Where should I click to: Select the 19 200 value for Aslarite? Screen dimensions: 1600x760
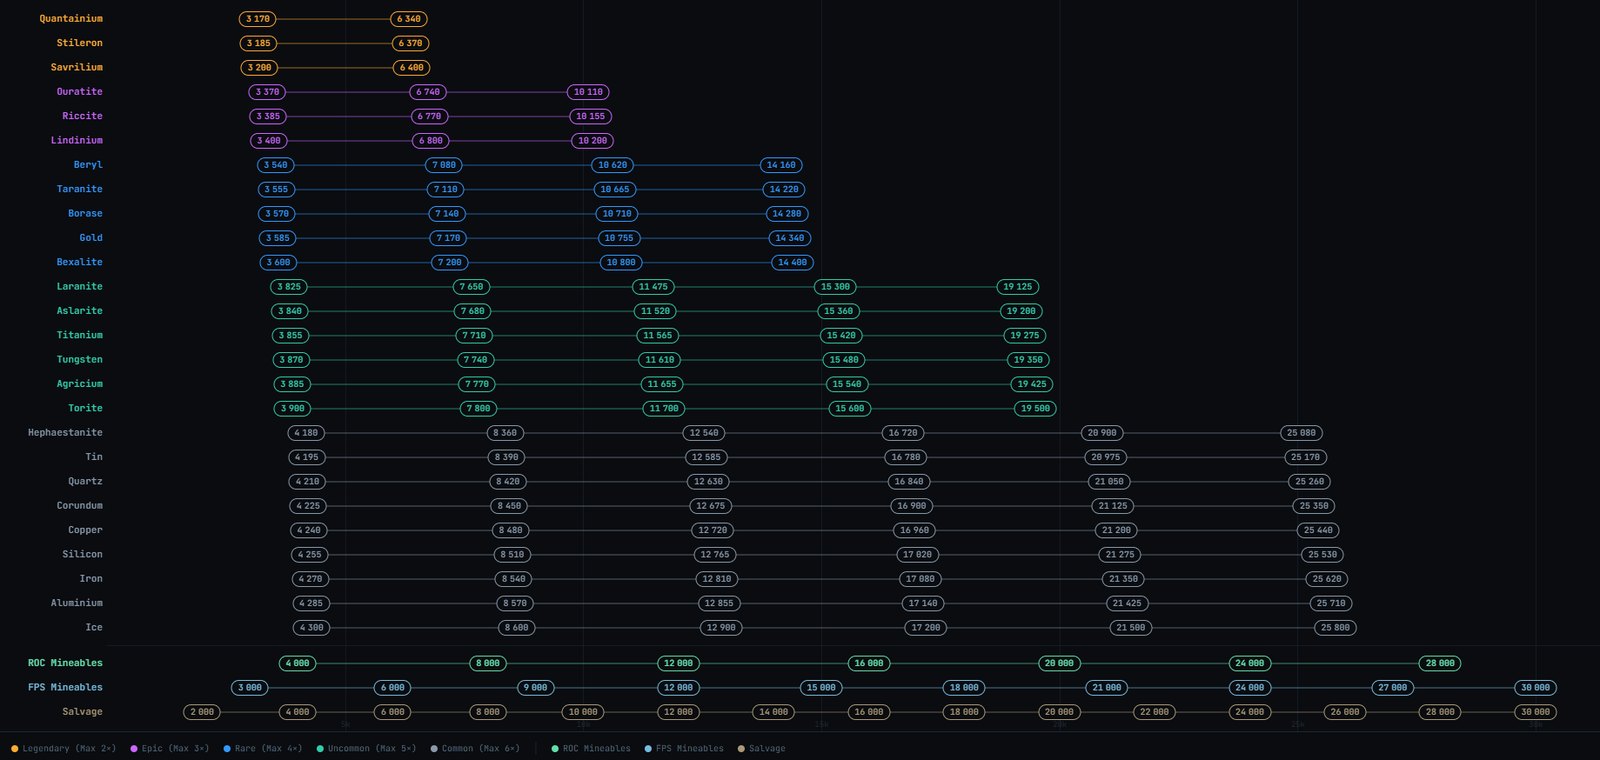1021,311
